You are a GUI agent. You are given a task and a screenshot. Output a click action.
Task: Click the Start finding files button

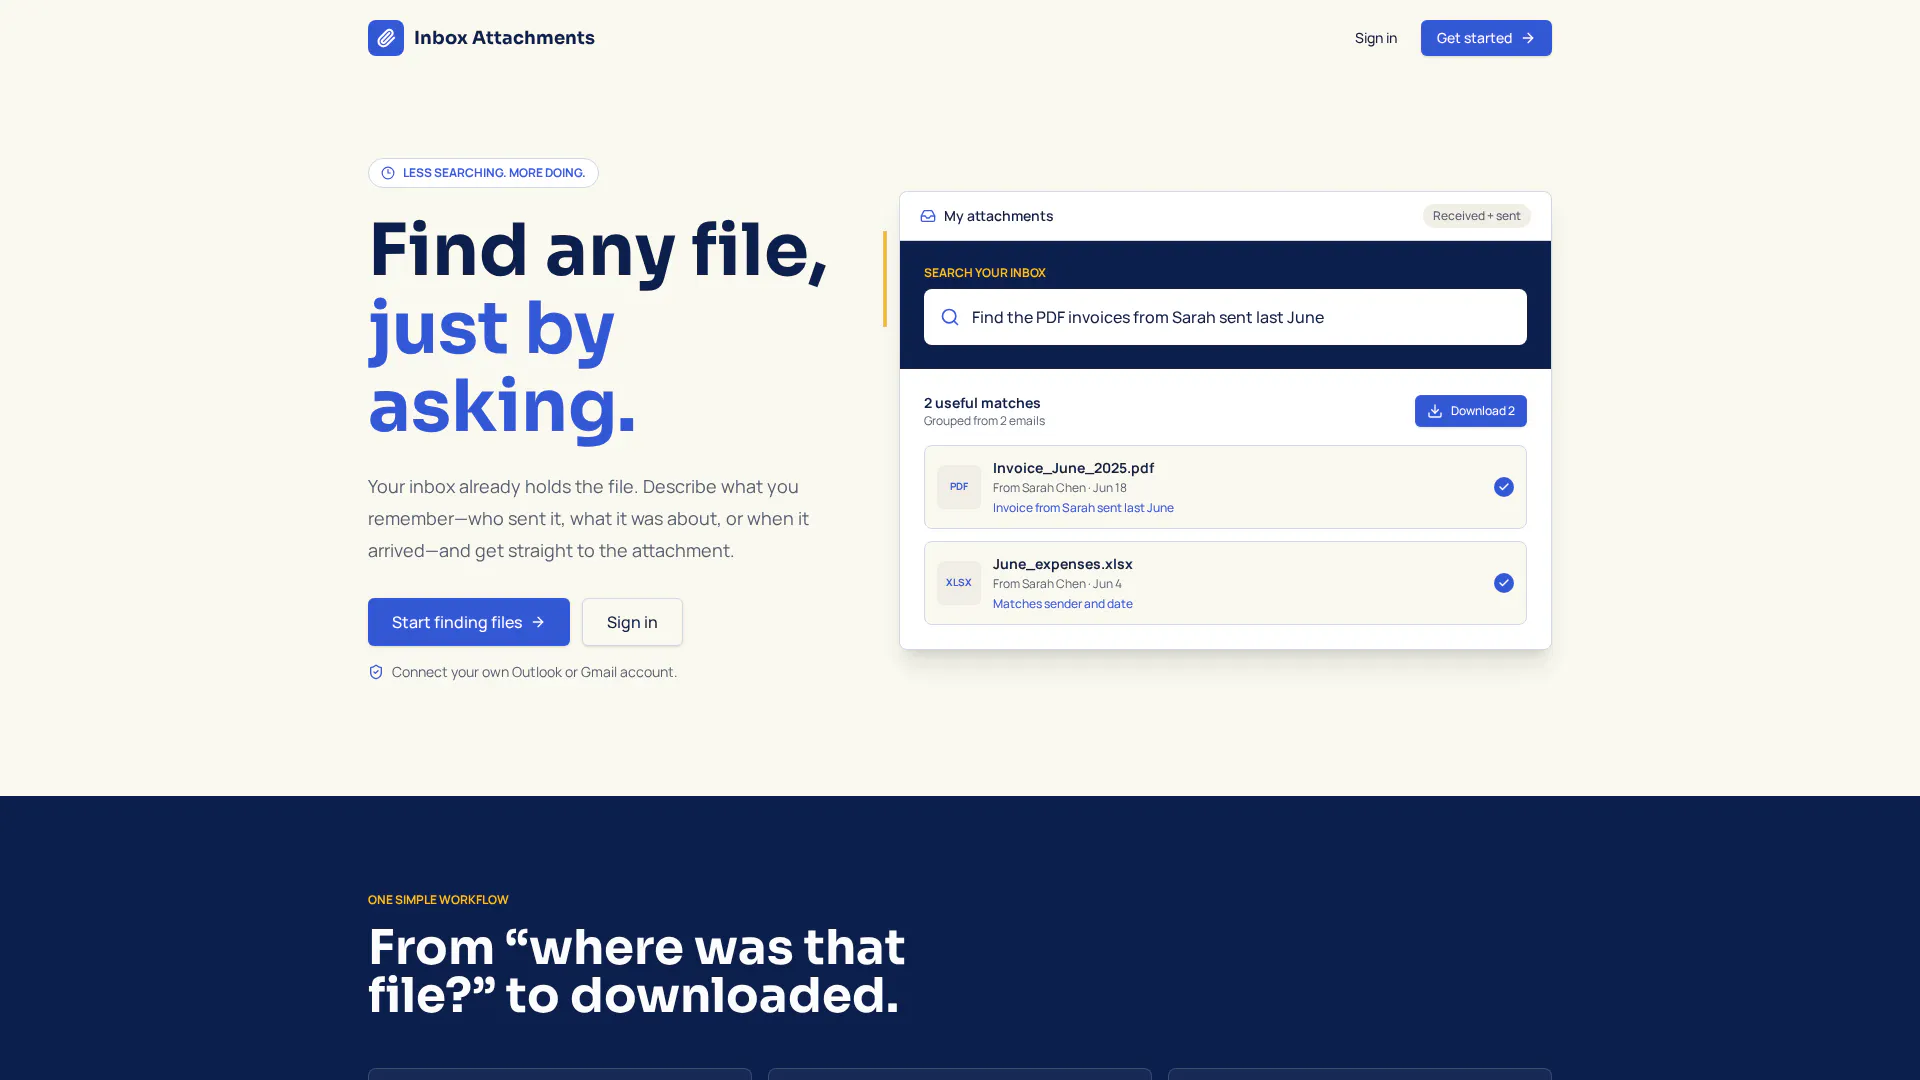[469, 622]
